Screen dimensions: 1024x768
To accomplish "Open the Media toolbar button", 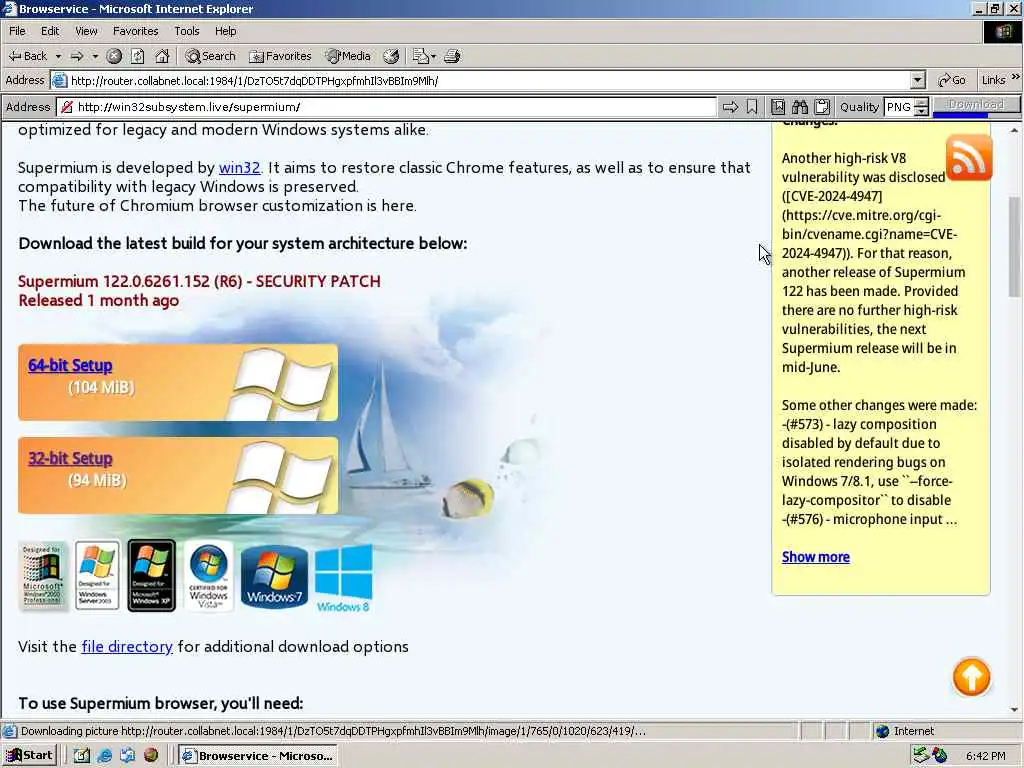I will (349, 56).
